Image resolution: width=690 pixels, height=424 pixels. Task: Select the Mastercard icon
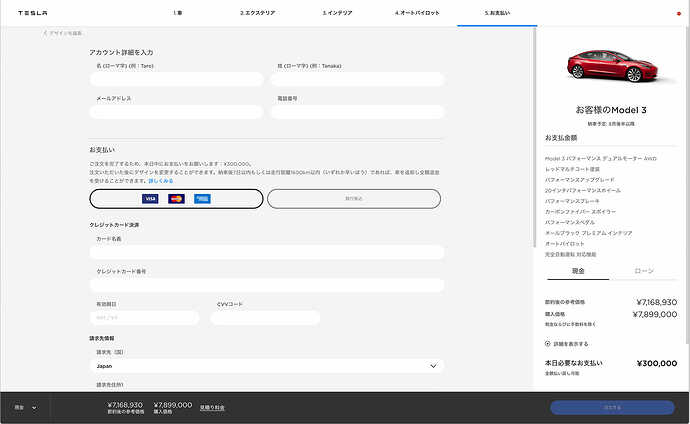(x=176, y=199)
